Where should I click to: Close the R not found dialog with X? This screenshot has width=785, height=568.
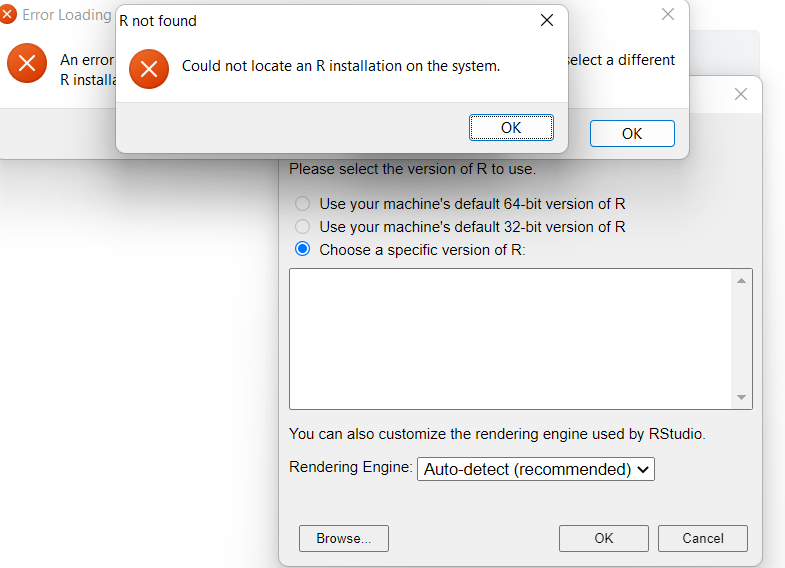click(547, 20)
